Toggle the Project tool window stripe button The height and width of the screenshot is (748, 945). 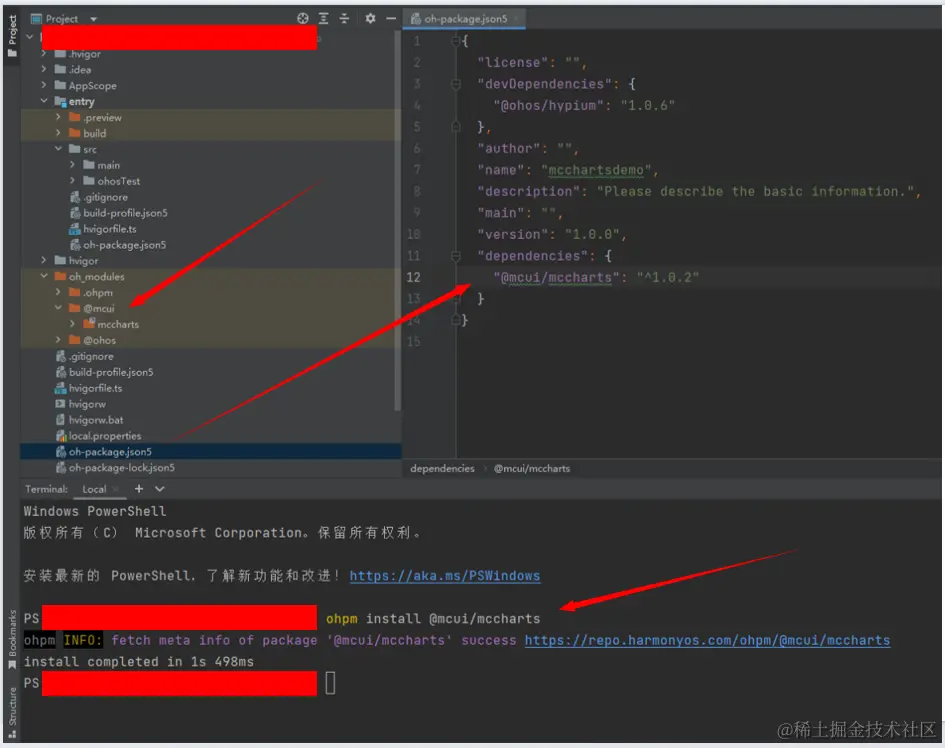[x=12, y=35]
